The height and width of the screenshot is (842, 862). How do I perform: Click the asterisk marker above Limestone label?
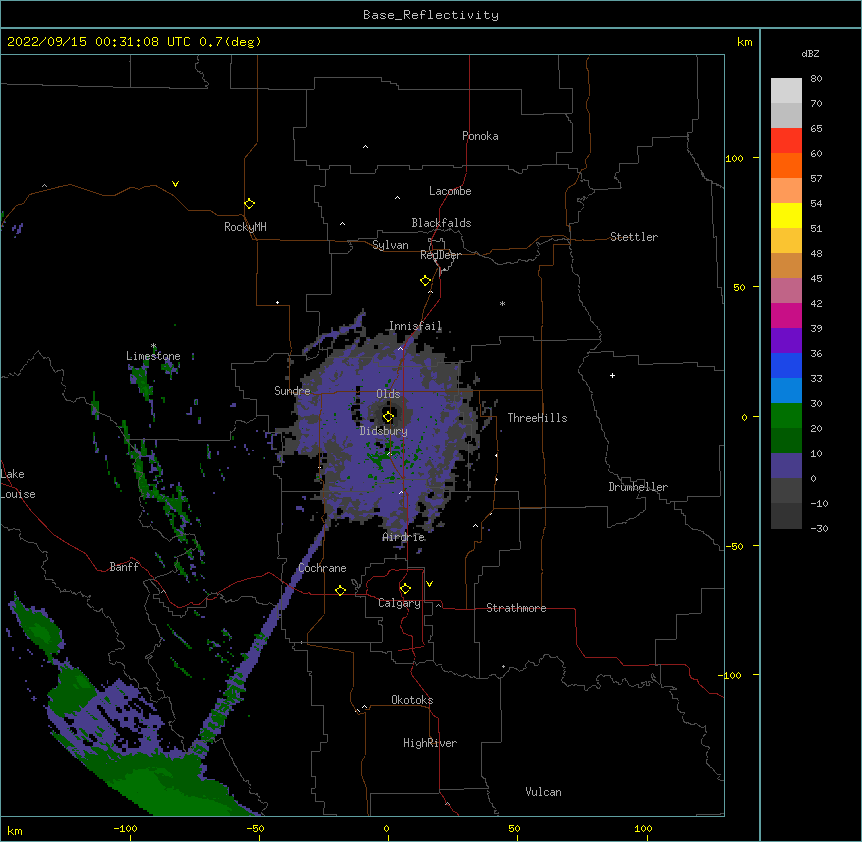coord(153,346)
